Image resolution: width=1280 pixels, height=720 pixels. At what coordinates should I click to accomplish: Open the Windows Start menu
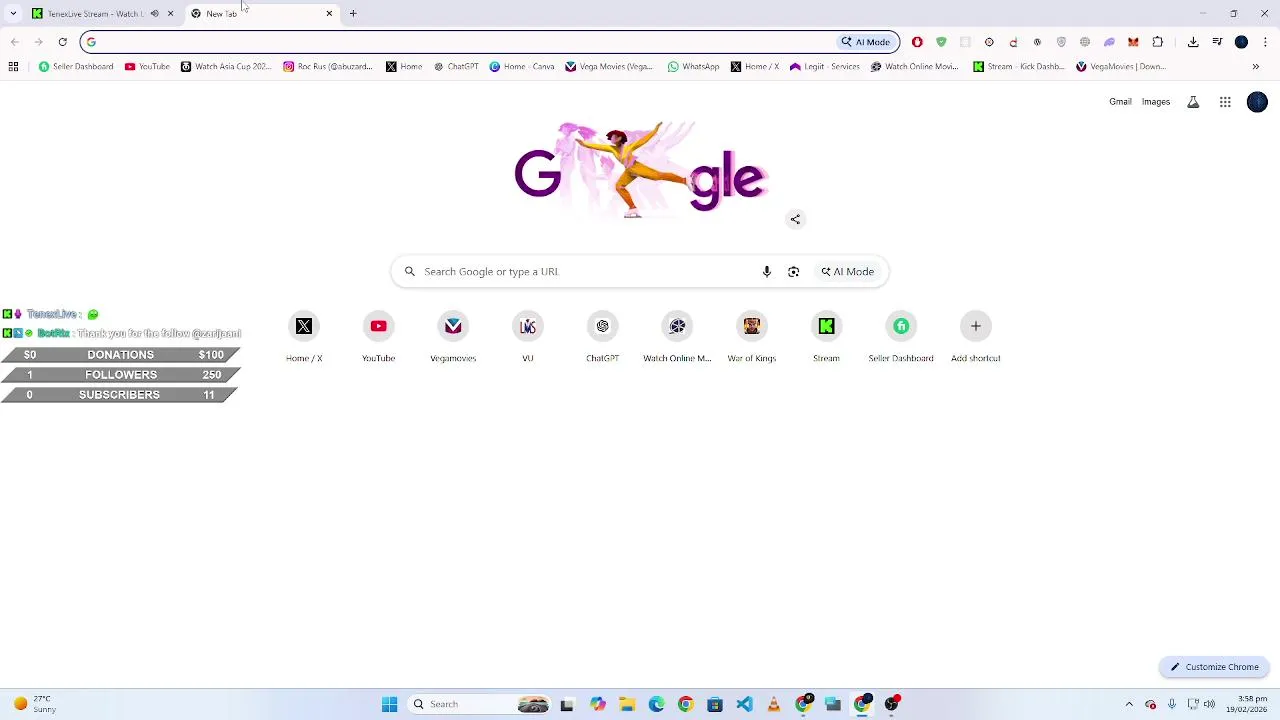coord(389,704)
